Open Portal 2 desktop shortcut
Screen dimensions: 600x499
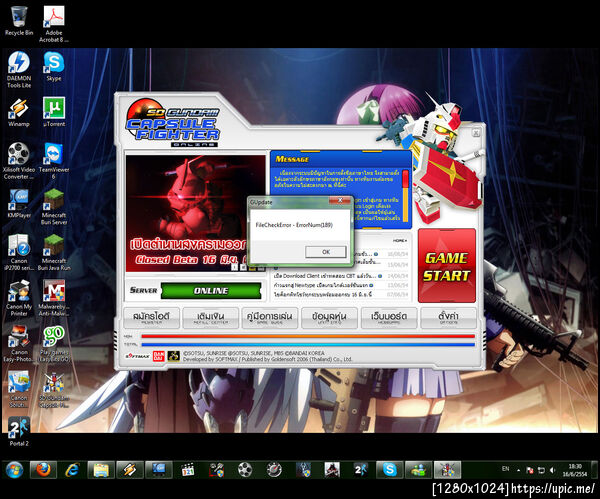(19, 432)
